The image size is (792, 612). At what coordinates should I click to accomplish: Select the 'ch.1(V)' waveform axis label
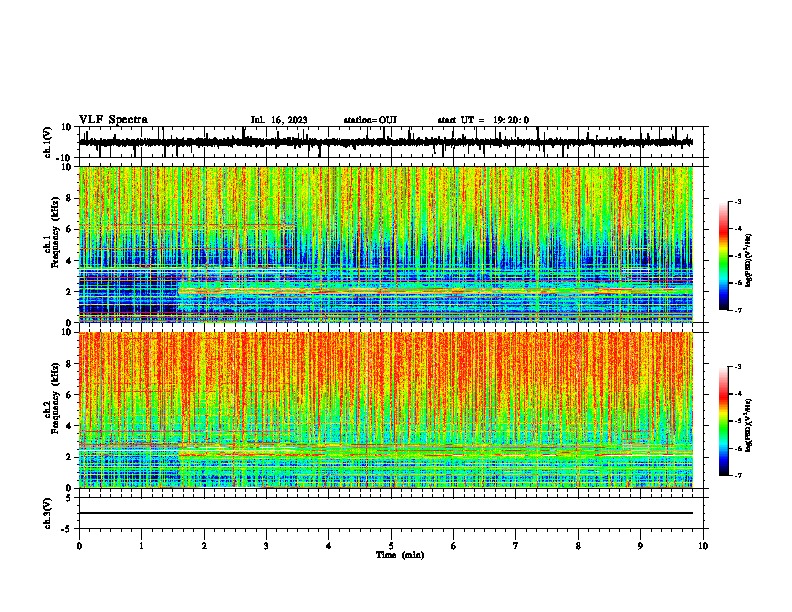[x=47, y=142]
